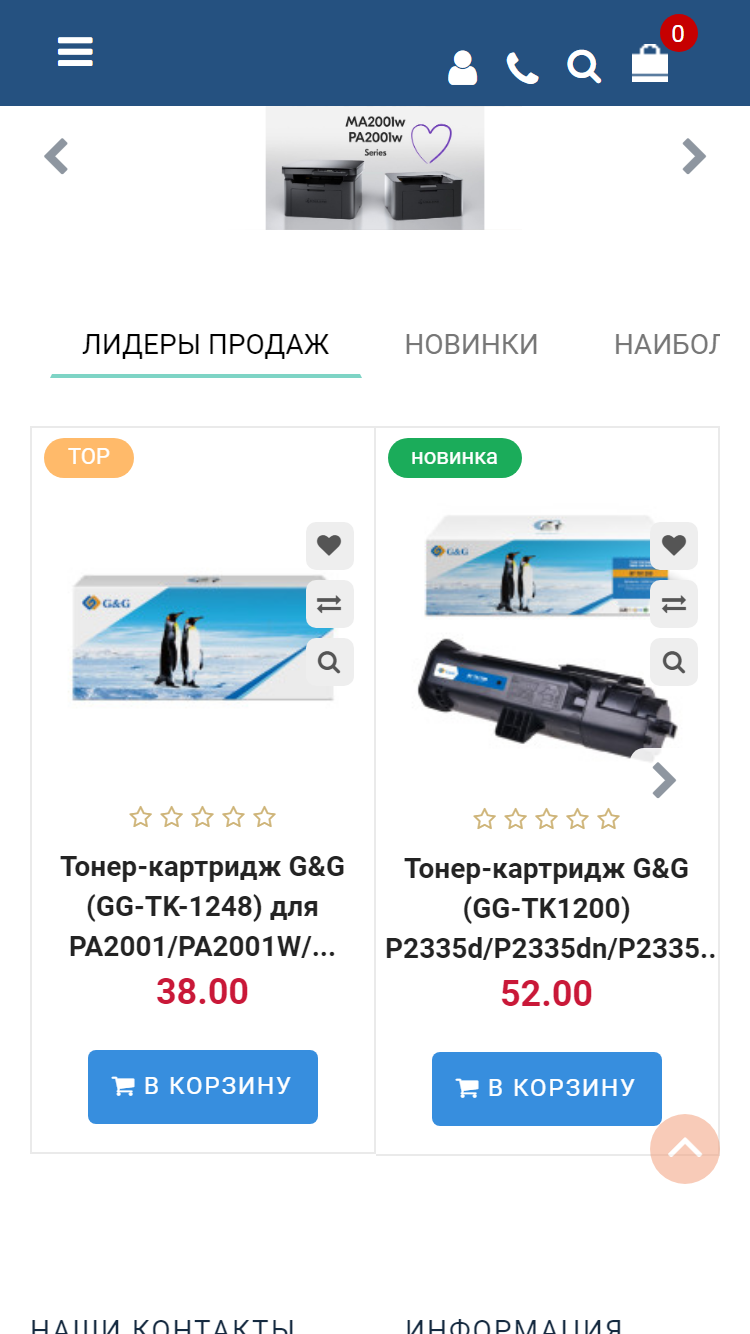Screen dimensions: 750x1334
Task: Rate GG-TK-1248 cartridge five stars
Action: tap(264, 818)
